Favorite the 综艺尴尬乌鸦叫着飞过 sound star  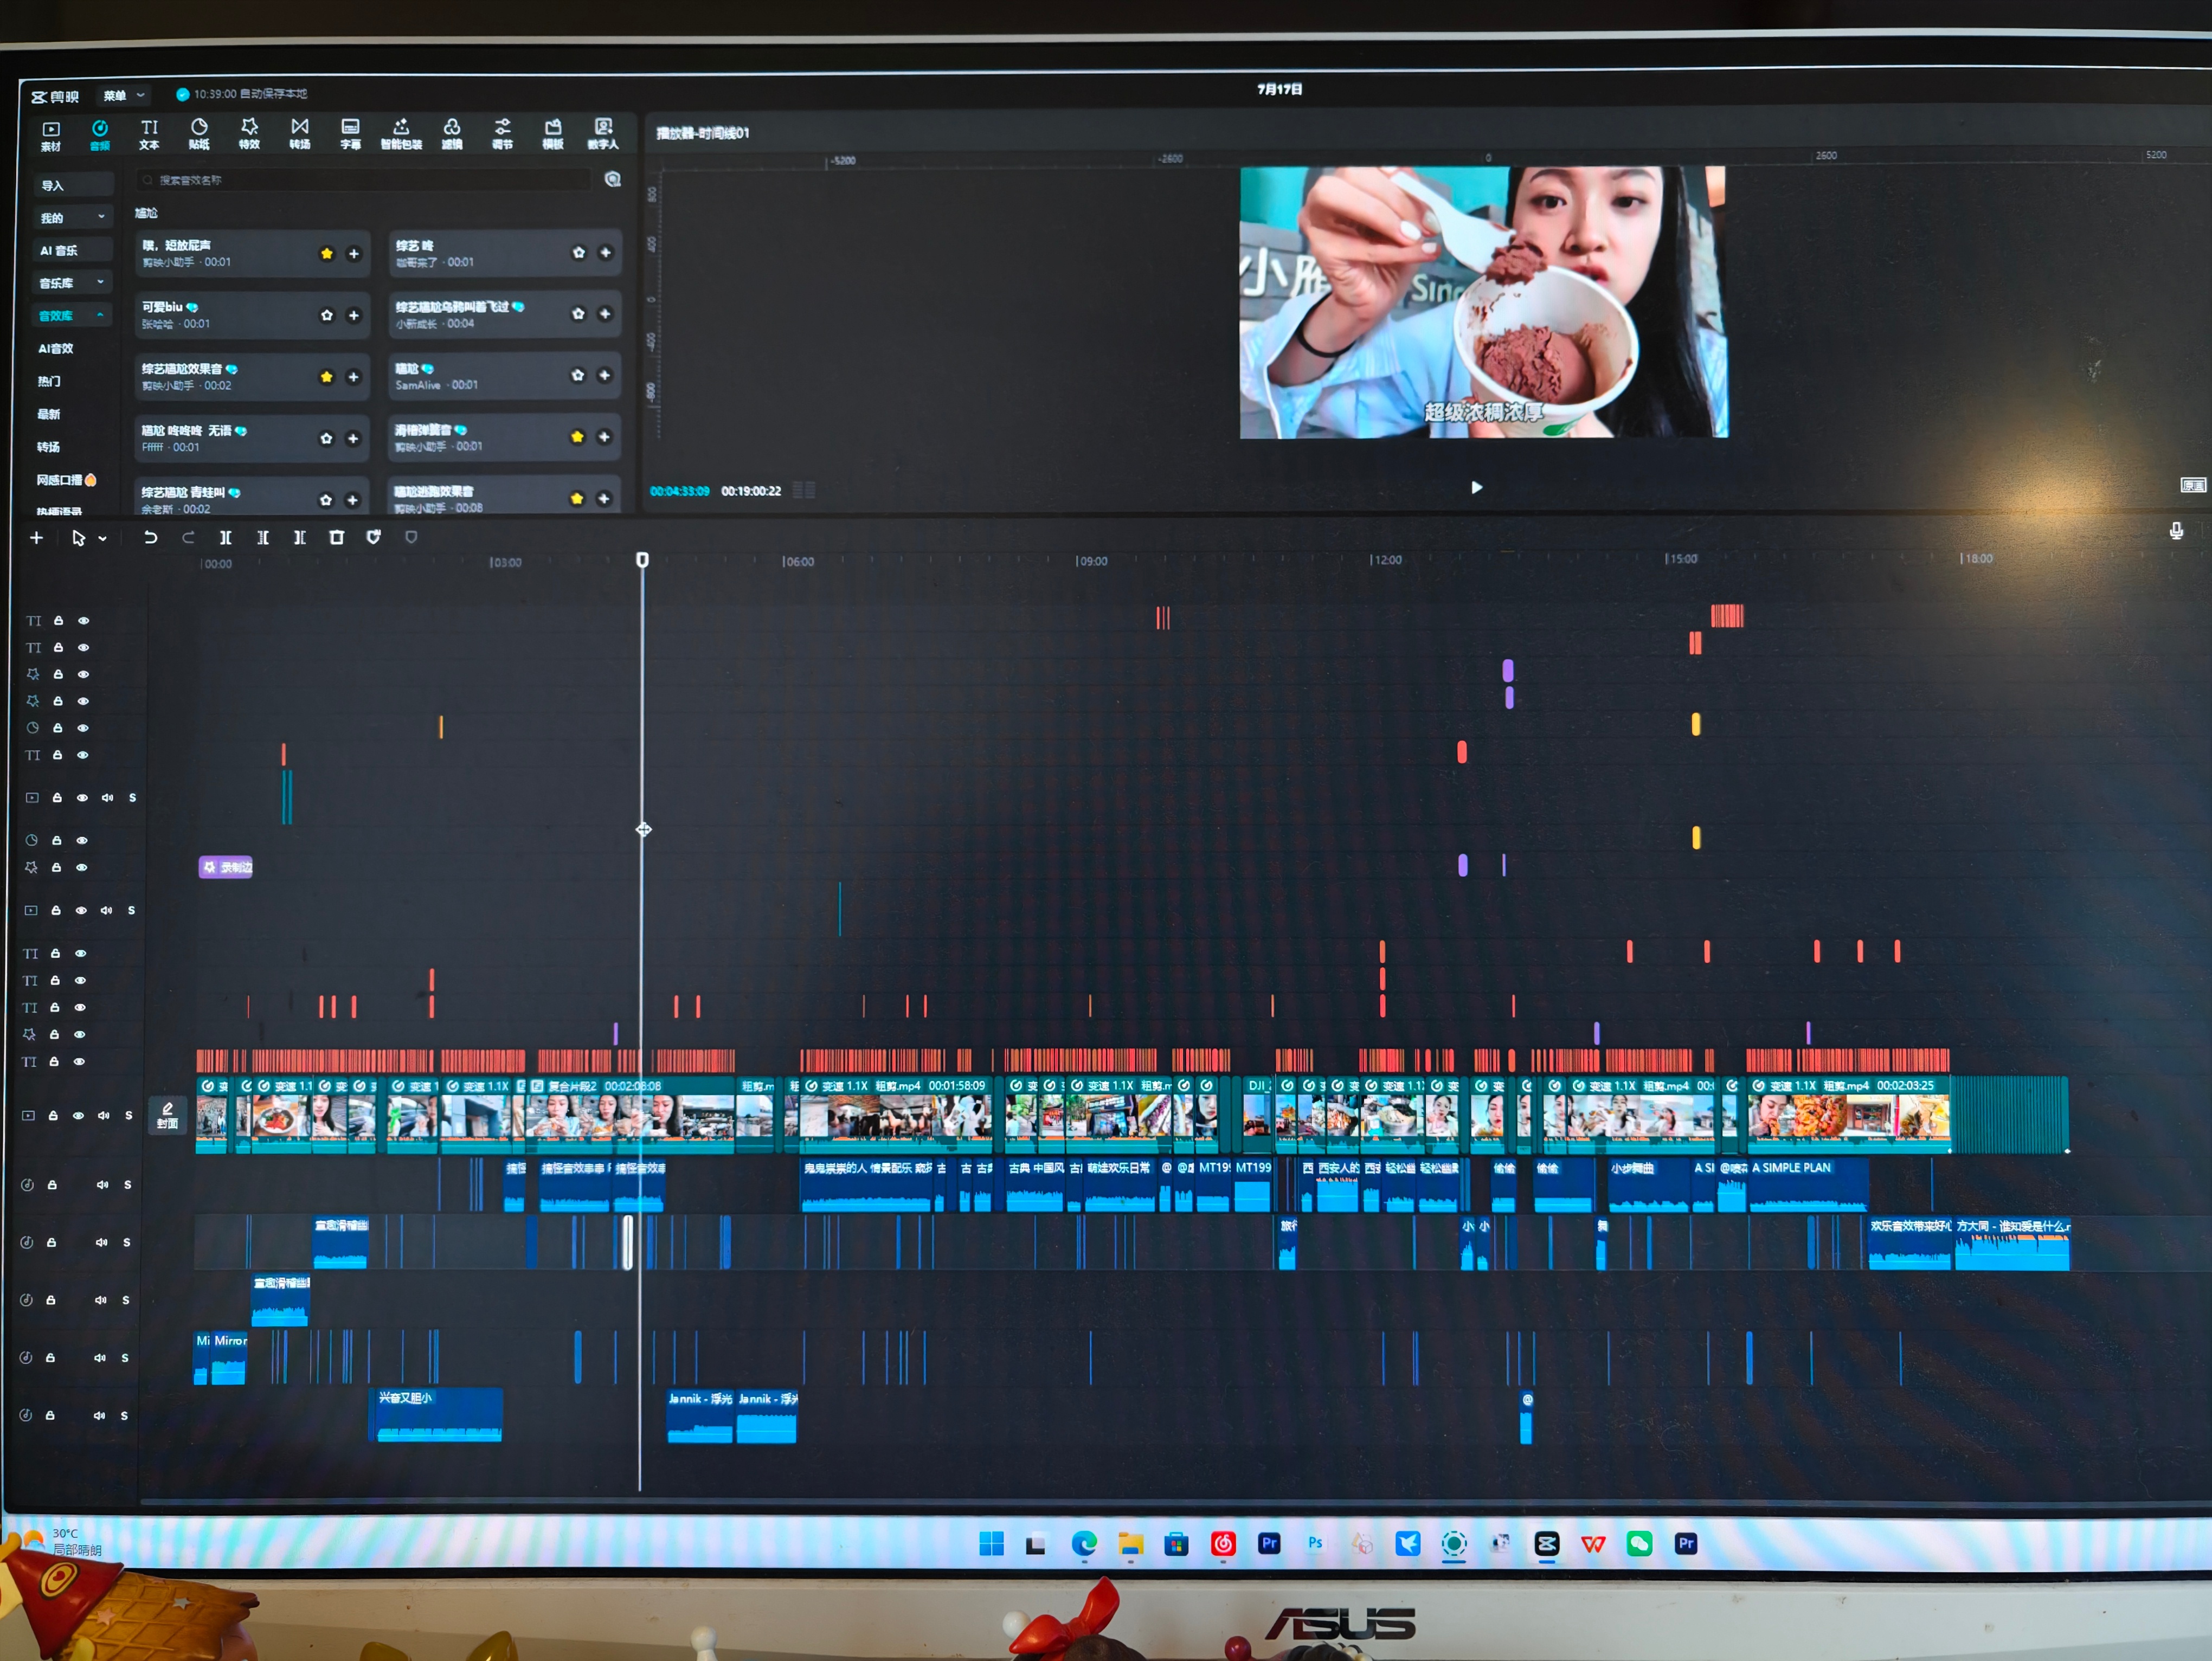click(x=578, y=314)
